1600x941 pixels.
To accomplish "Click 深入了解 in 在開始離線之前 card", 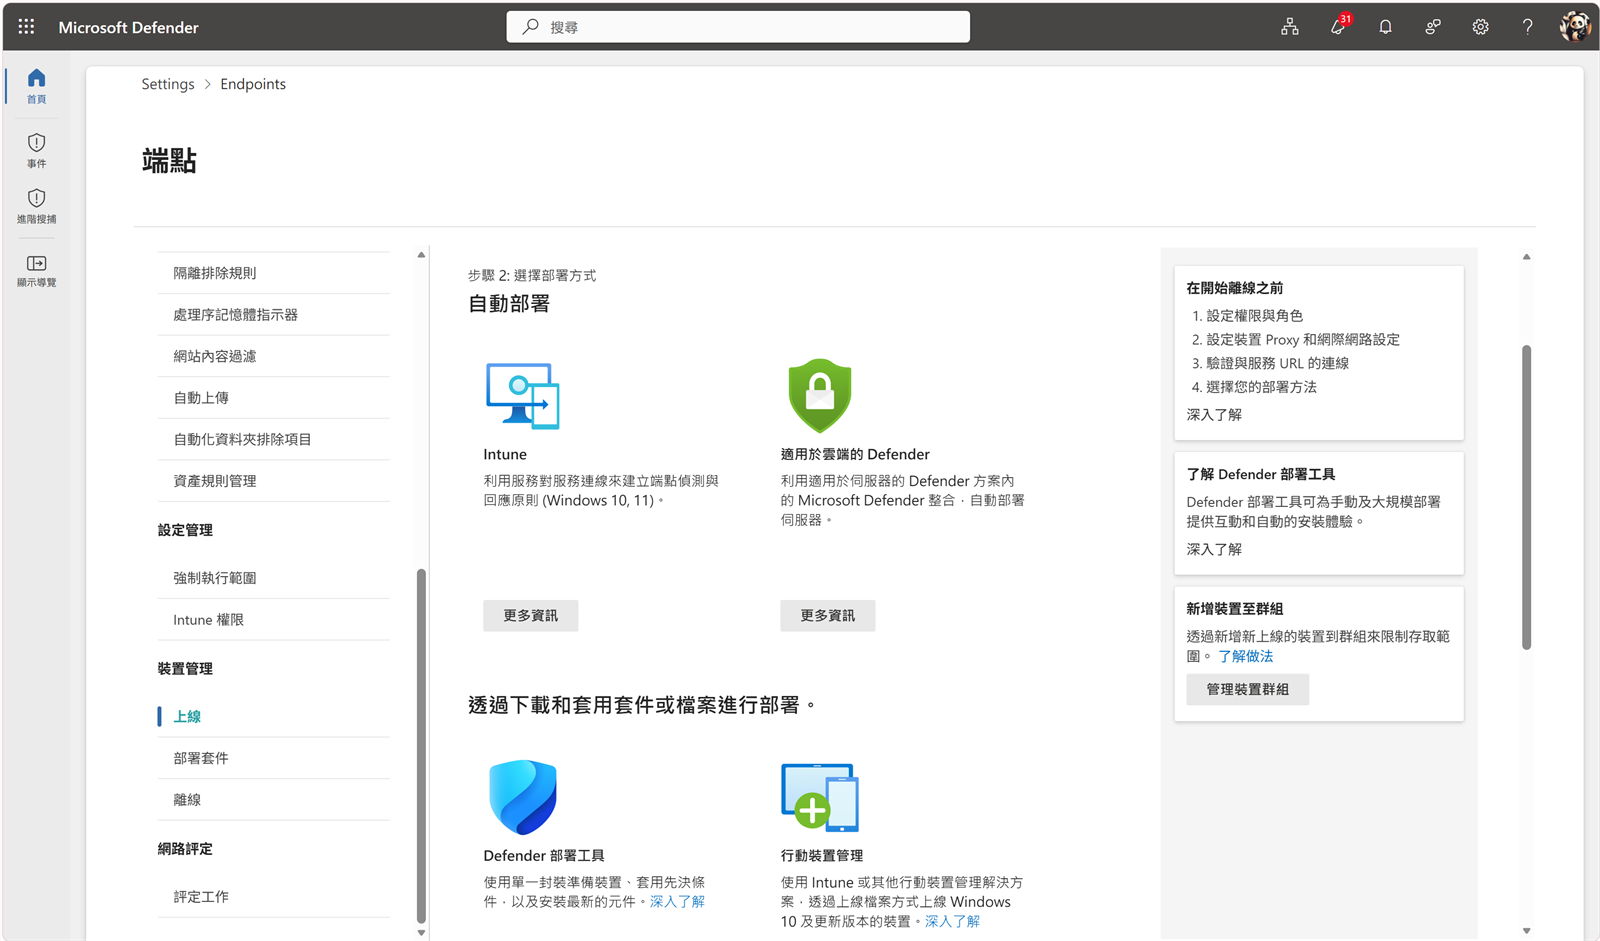I will (x=1214, y=414).
